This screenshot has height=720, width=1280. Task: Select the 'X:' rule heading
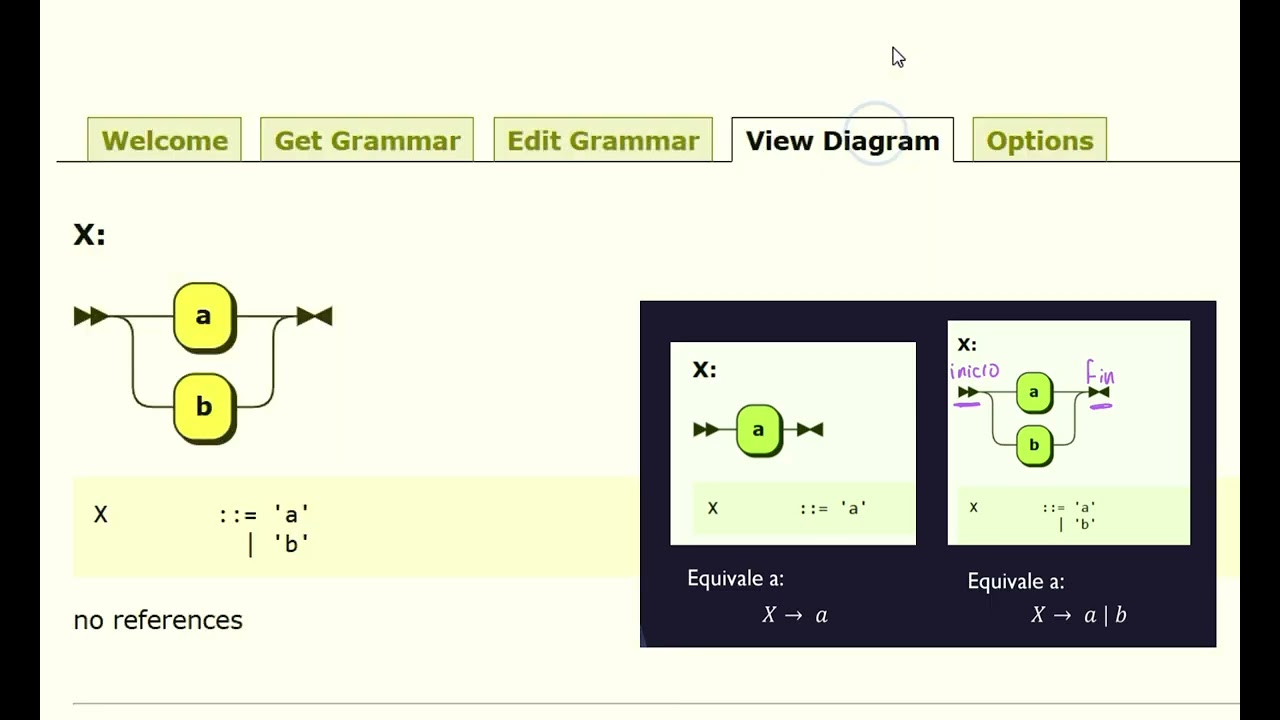(89, 235)
